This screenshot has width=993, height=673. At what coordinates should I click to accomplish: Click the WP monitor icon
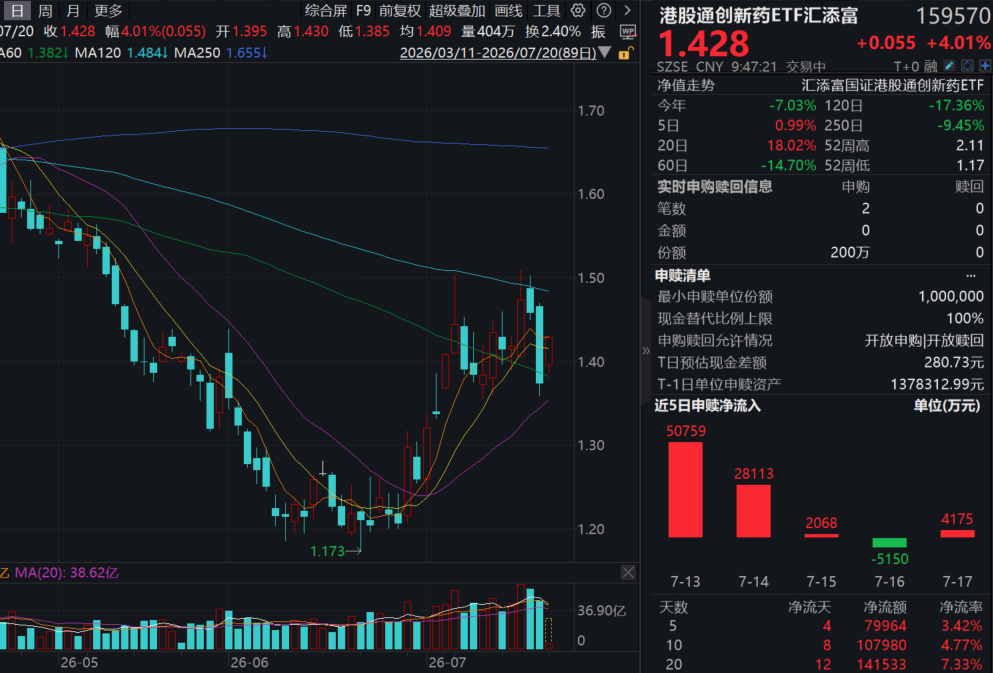point(628,31)
